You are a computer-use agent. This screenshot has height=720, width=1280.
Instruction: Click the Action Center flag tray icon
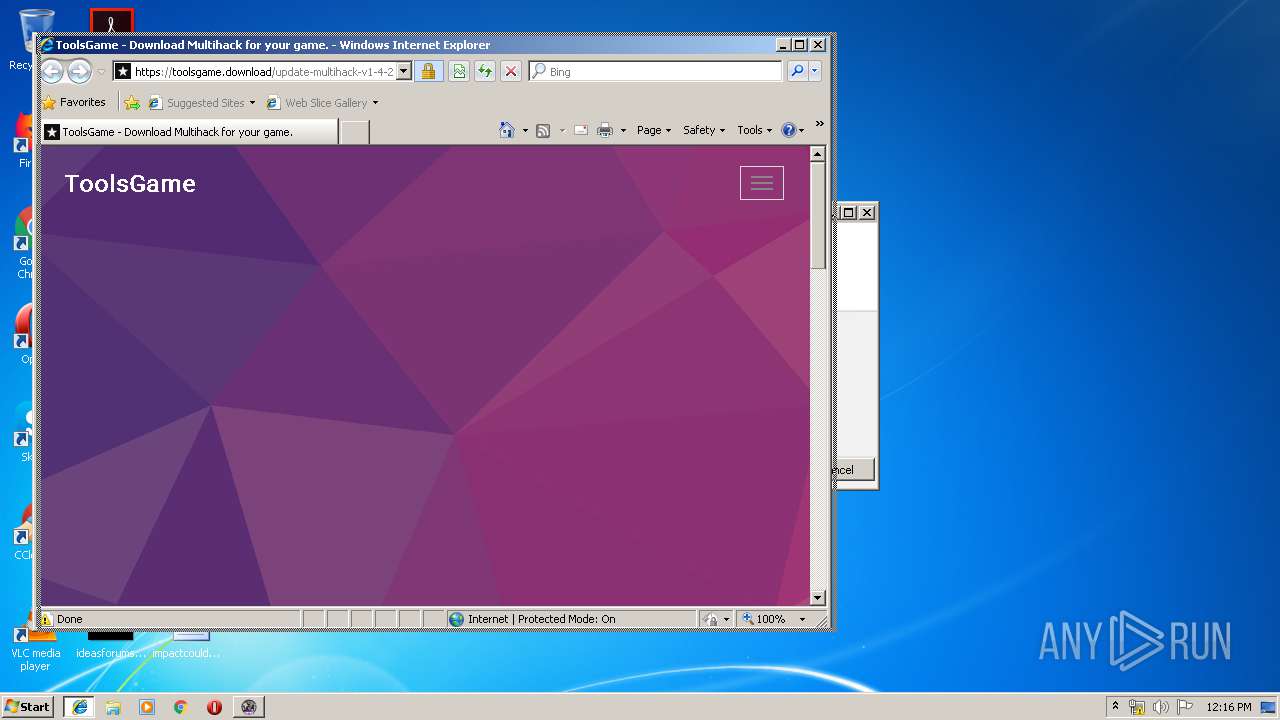click(x=1185, y=707)
